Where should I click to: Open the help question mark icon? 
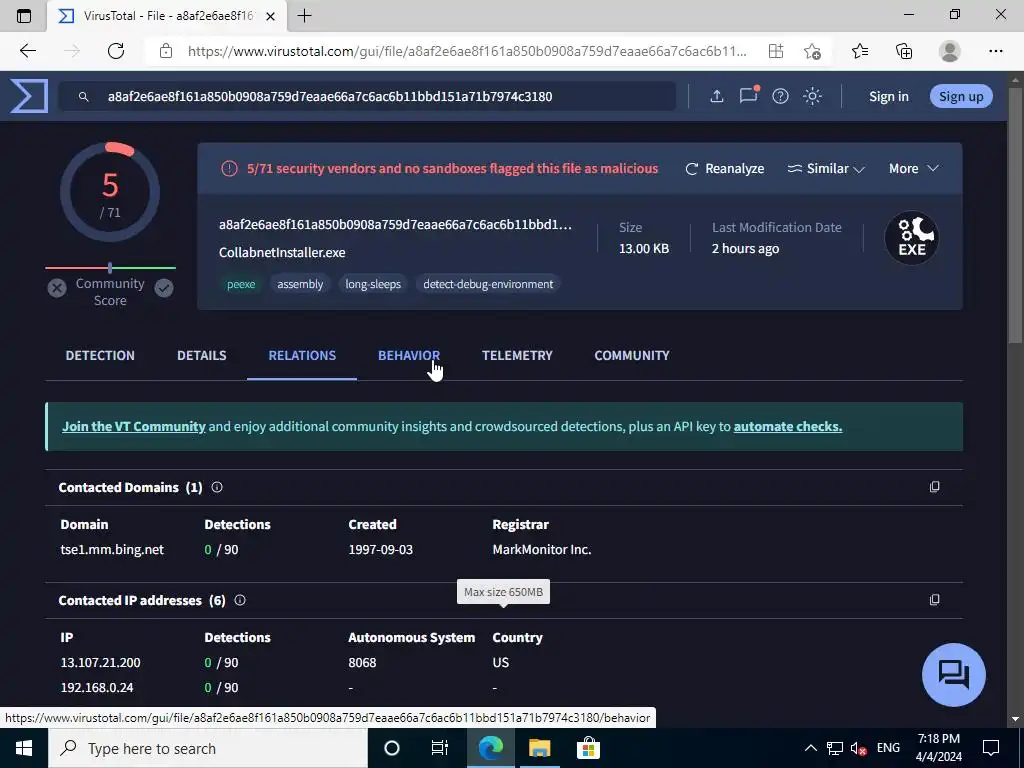[x=780, y=97]
